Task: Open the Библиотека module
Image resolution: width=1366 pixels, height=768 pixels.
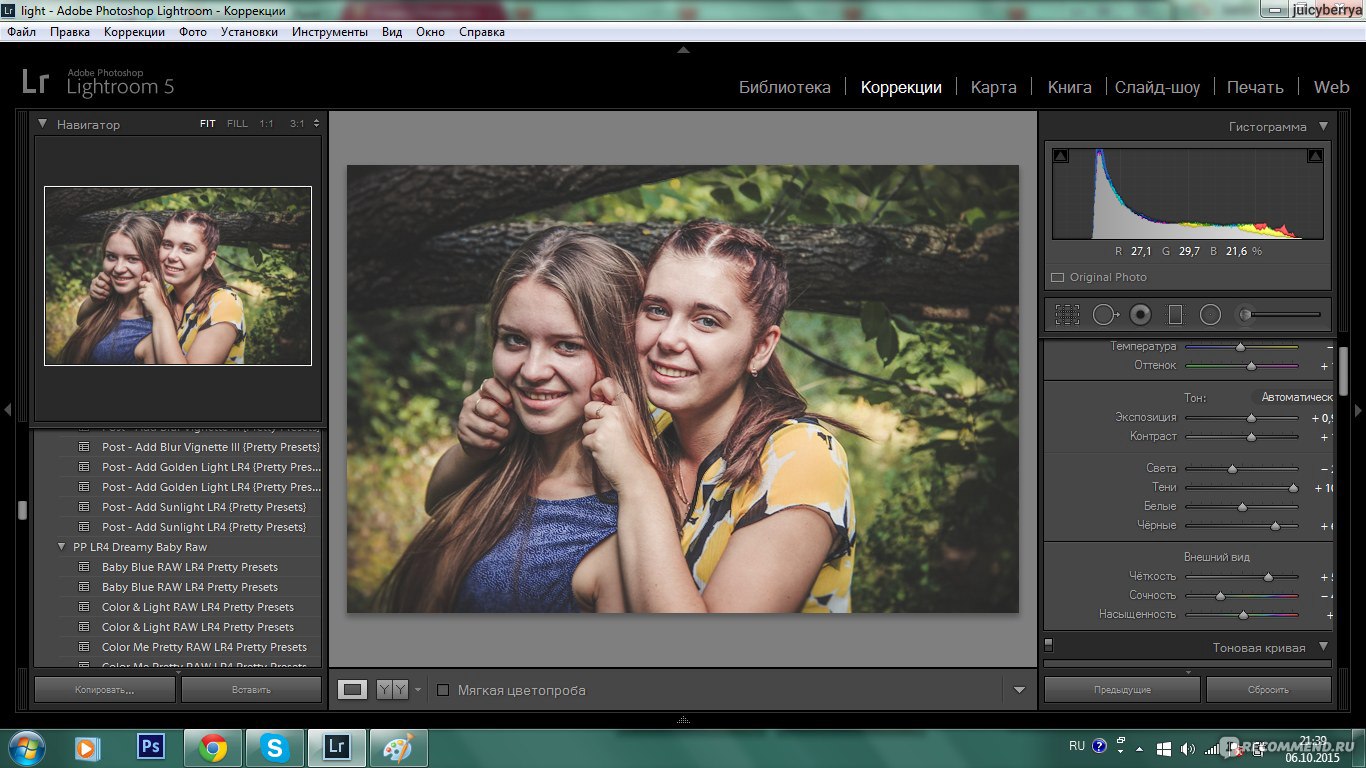Action: [x=784, y=87]
